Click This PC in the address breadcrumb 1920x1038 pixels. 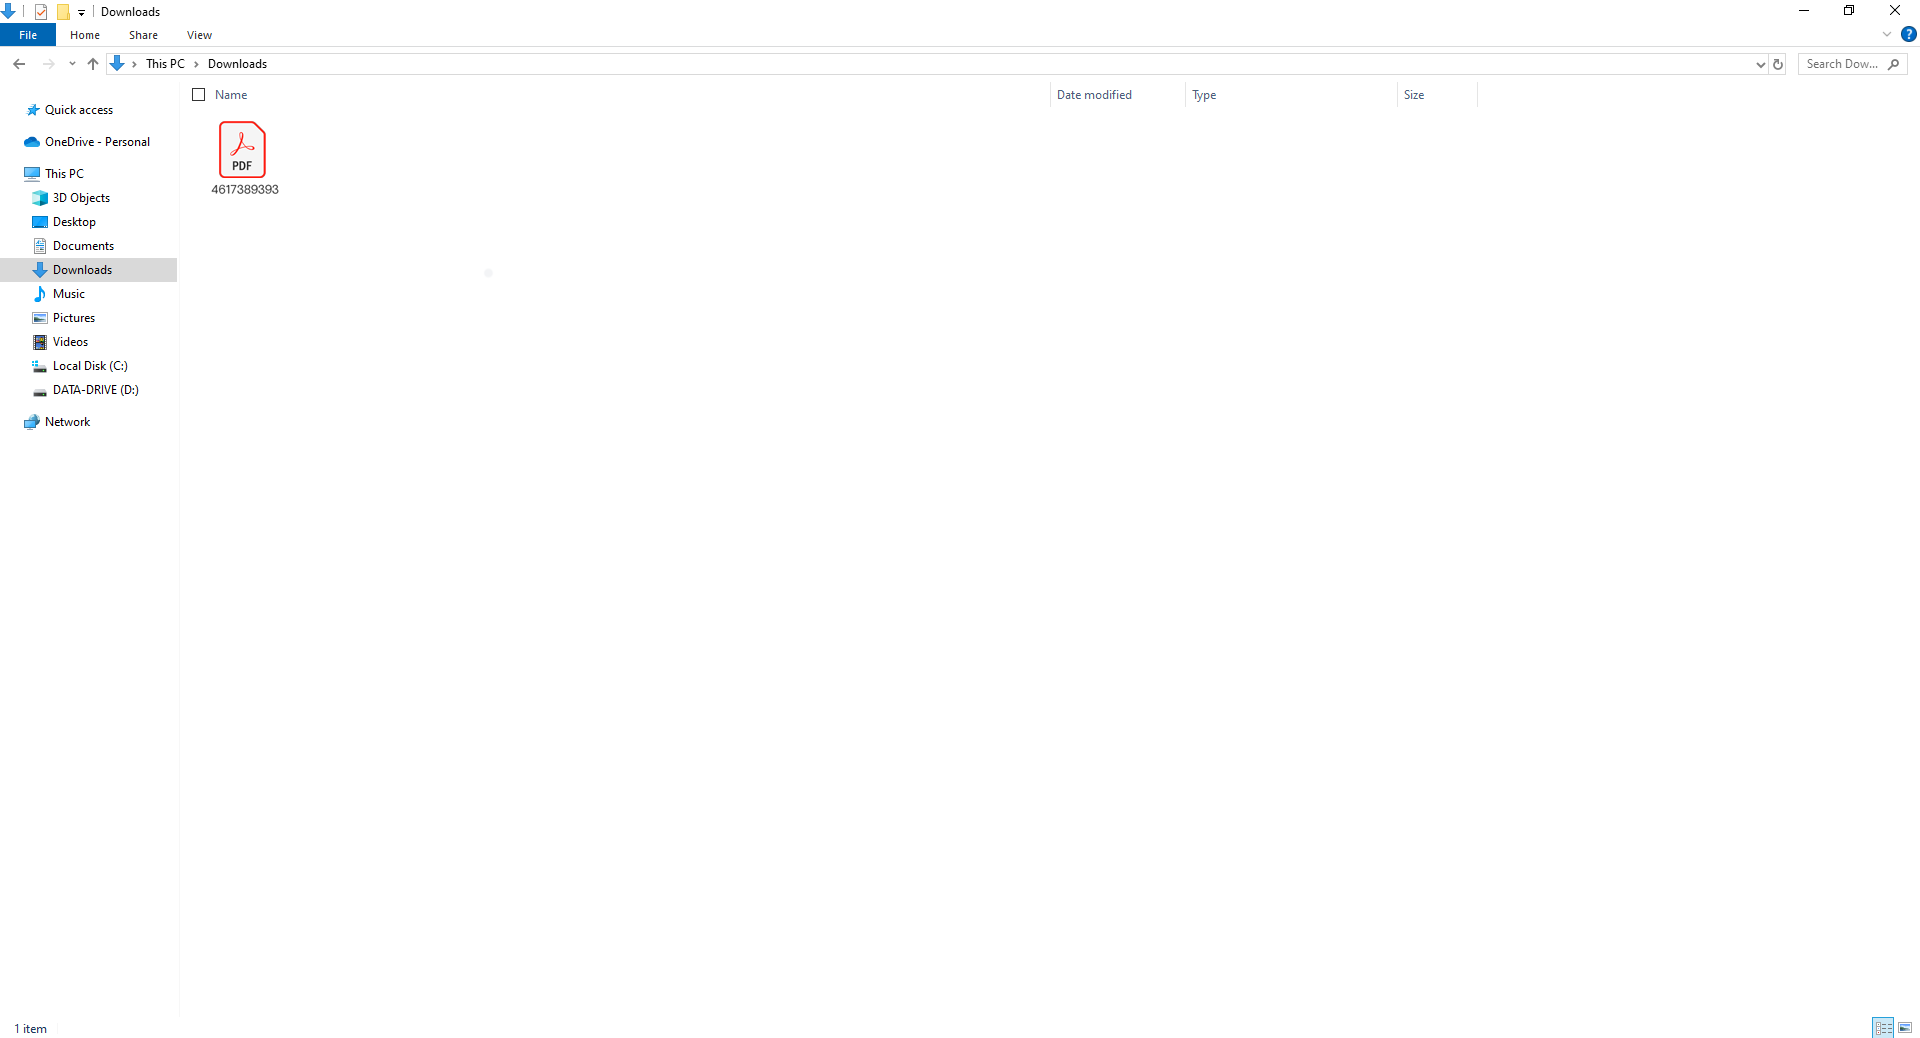point(165,64)
